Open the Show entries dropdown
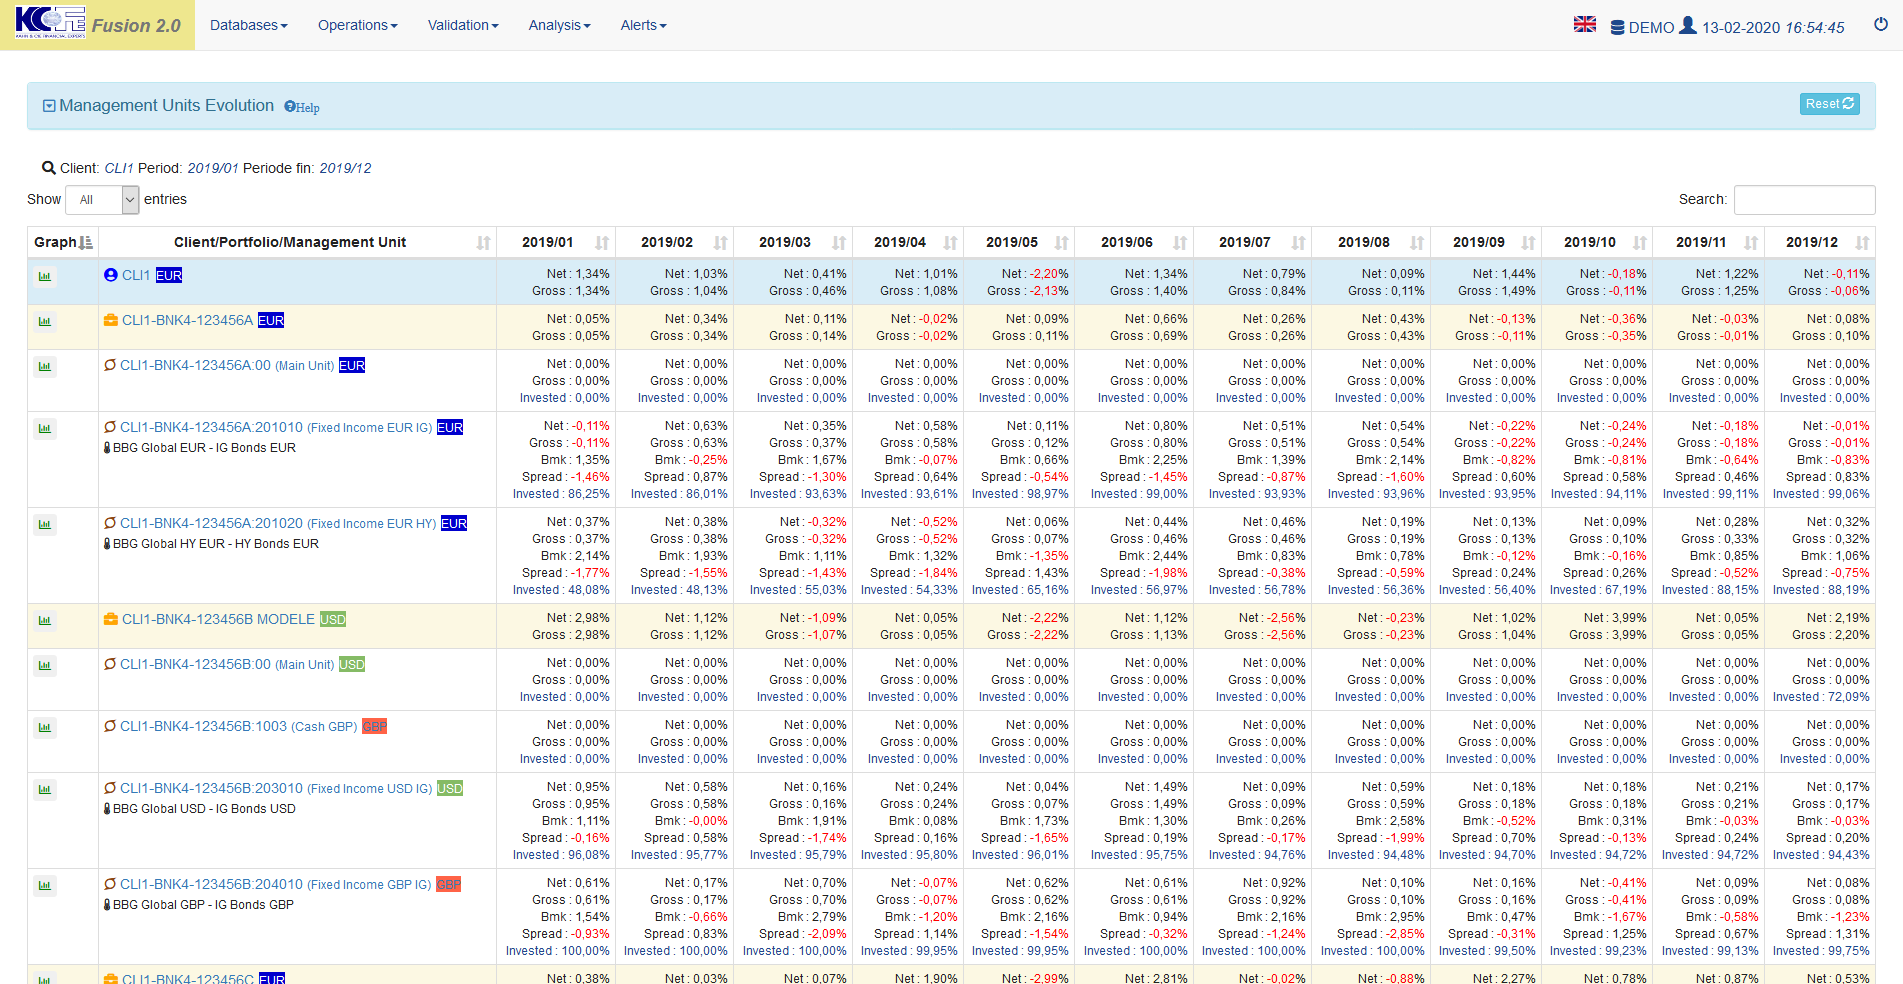The width and height of the screenshot is (1903, 984). click(x=102, y=200)
